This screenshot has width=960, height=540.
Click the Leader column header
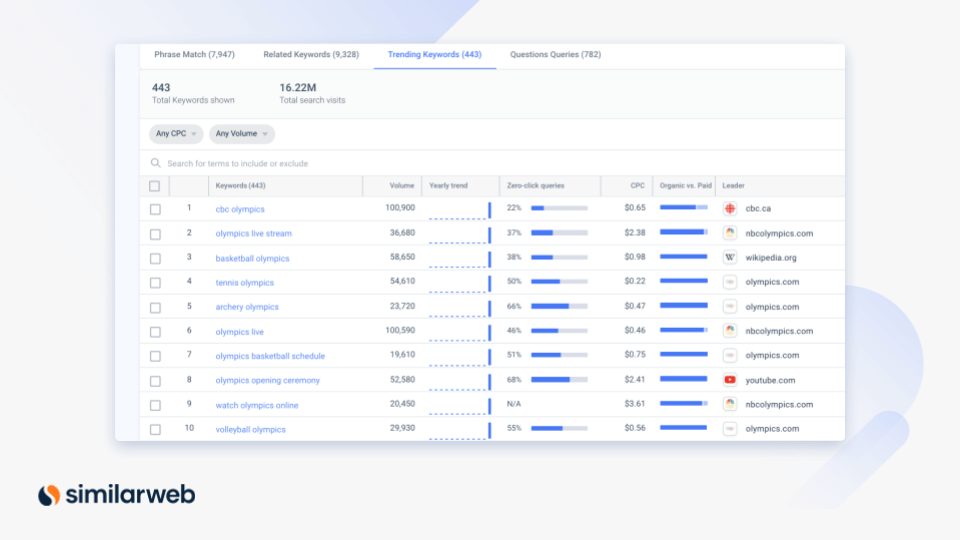pos(733,186)
